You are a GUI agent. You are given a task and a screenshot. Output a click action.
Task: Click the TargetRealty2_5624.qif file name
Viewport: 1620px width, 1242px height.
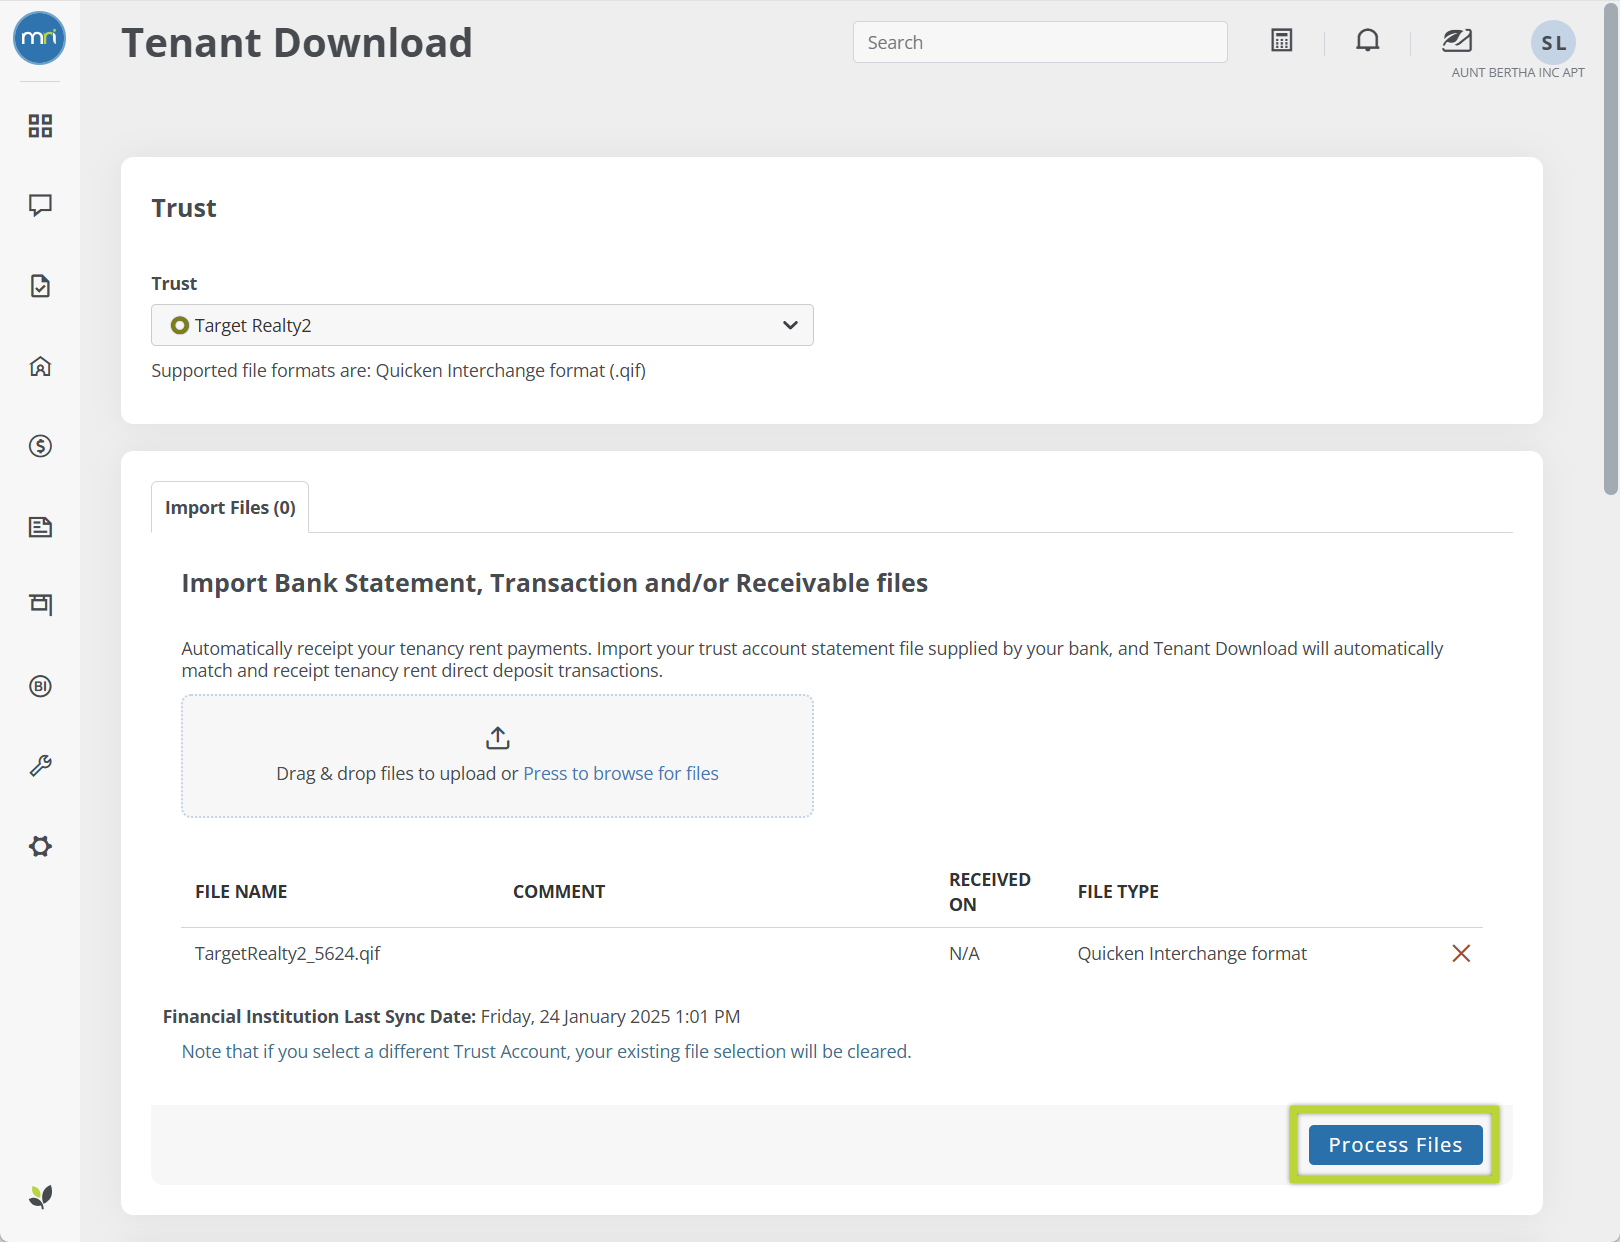288,954
